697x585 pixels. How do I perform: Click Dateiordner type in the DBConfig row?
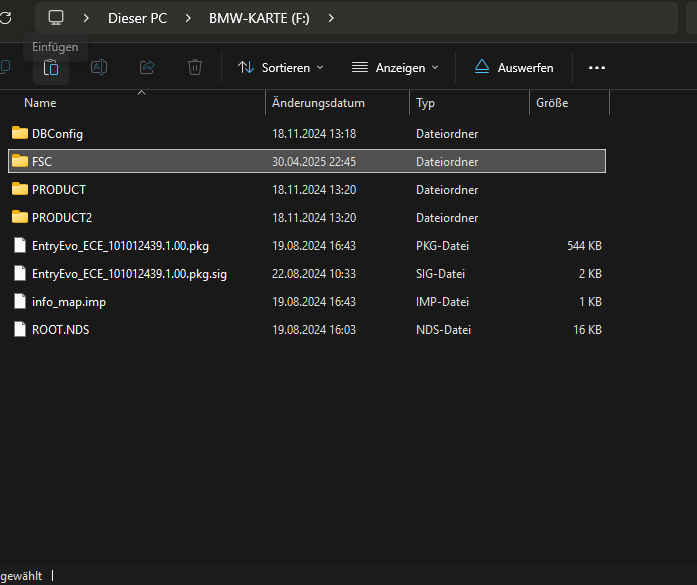point(447,133)
